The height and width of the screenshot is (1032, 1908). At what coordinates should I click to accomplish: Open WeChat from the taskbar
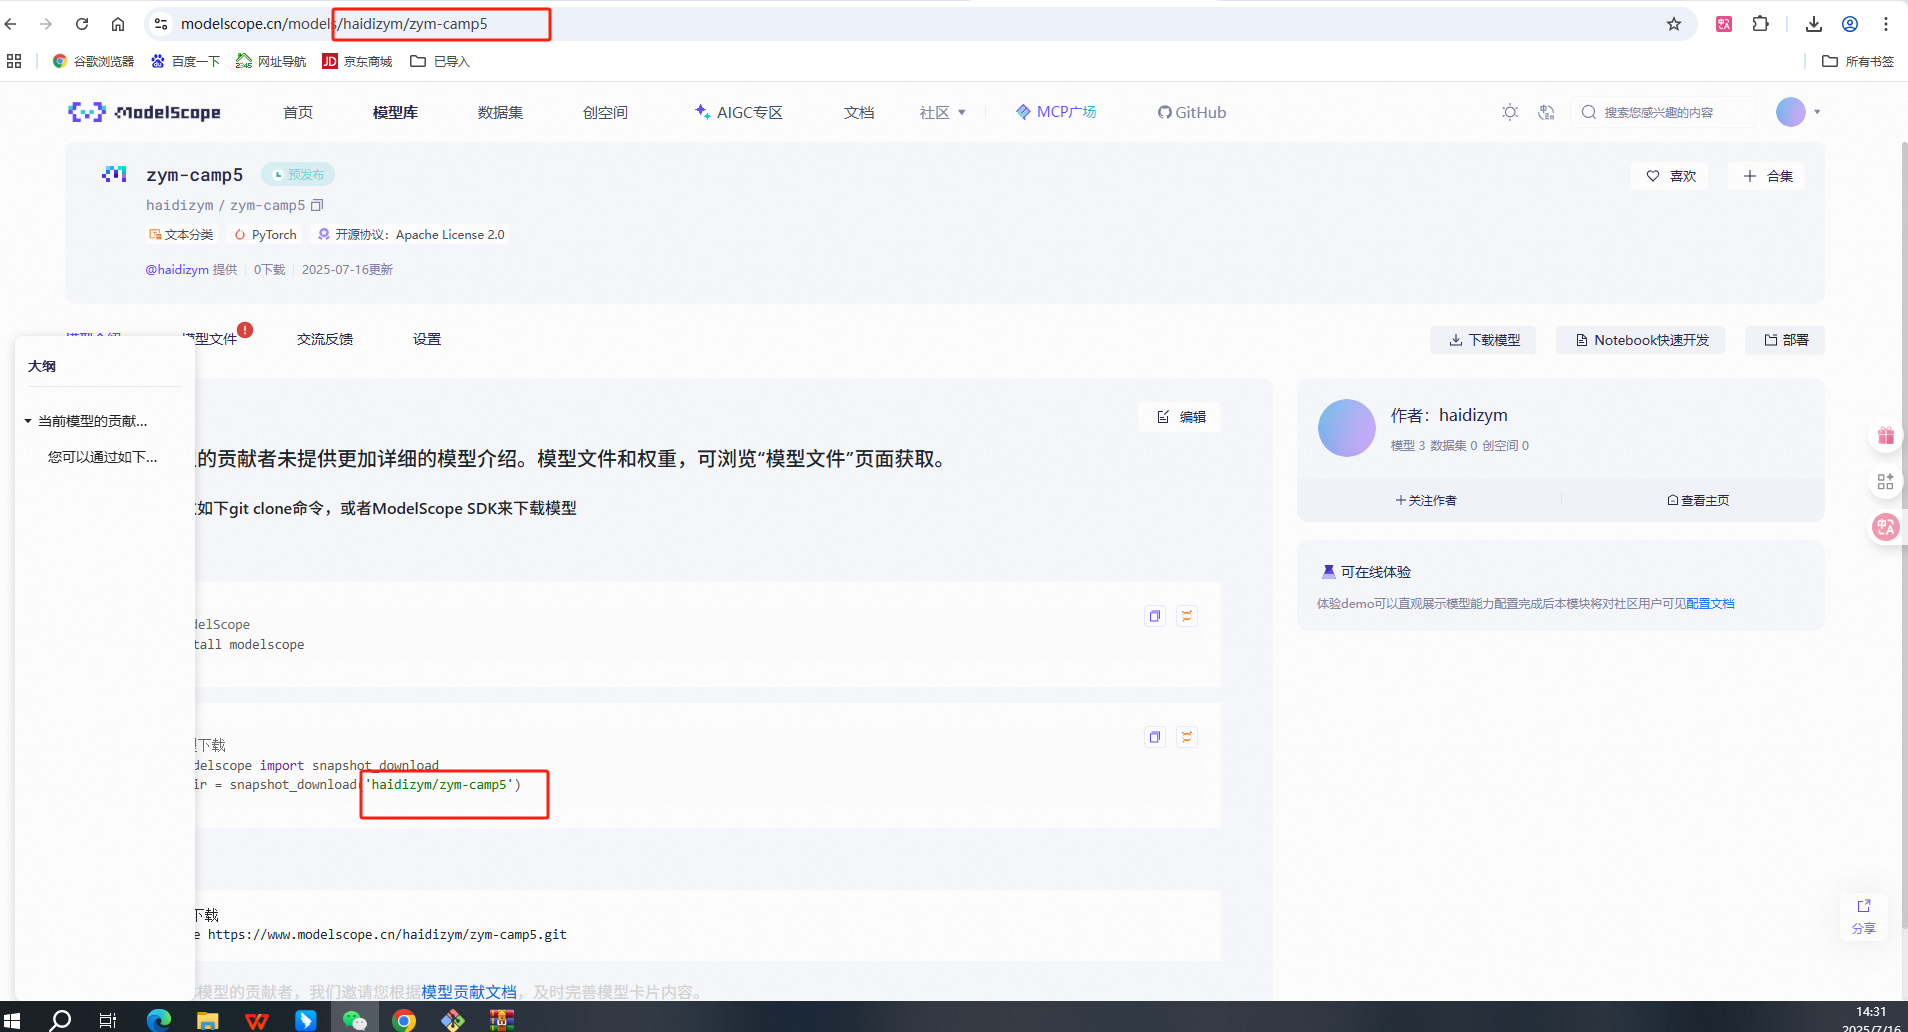click(355, 1020)
